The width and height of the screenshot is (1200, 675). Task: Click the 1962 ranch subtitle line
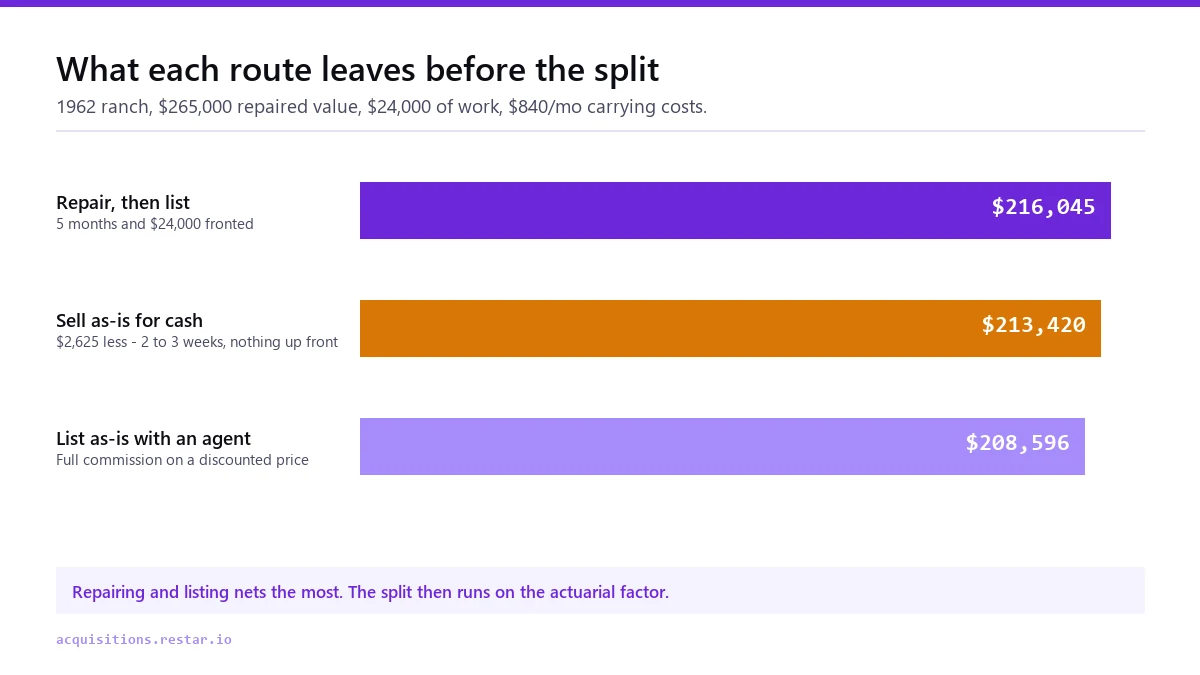click(x=381, y=107)
